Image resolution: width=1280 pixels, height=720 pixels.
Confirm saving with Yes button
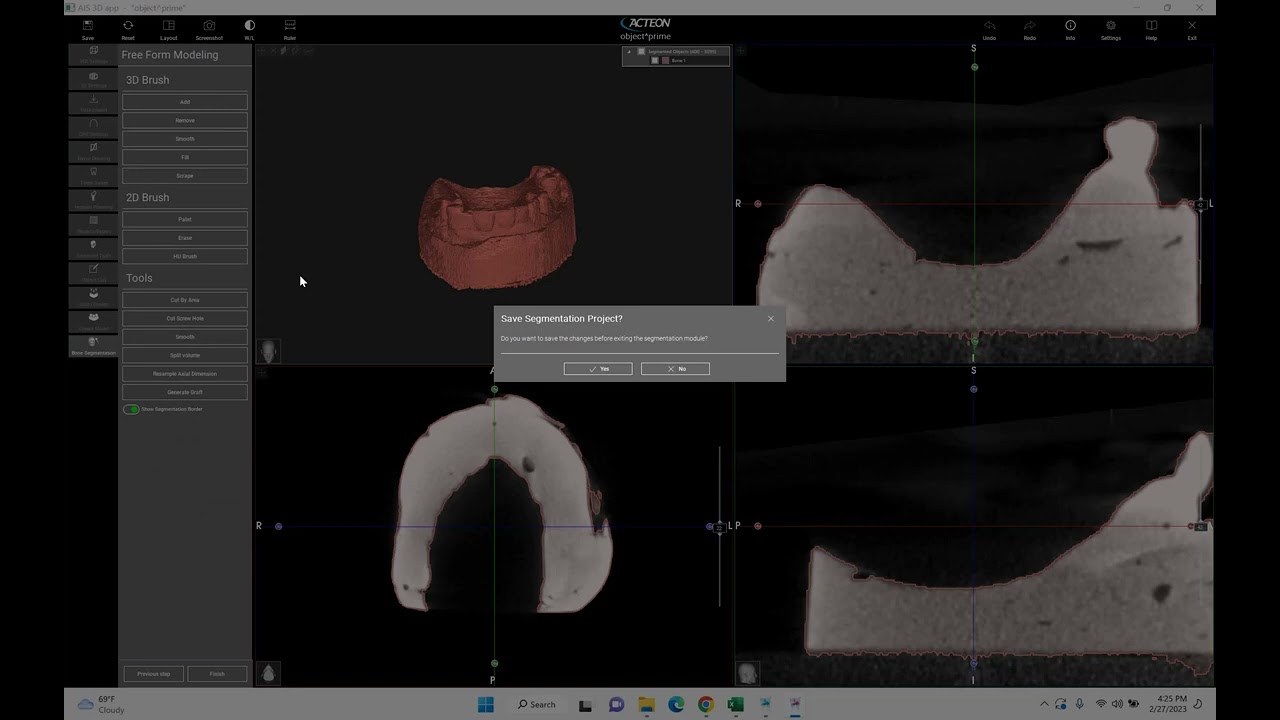(598, 369)
